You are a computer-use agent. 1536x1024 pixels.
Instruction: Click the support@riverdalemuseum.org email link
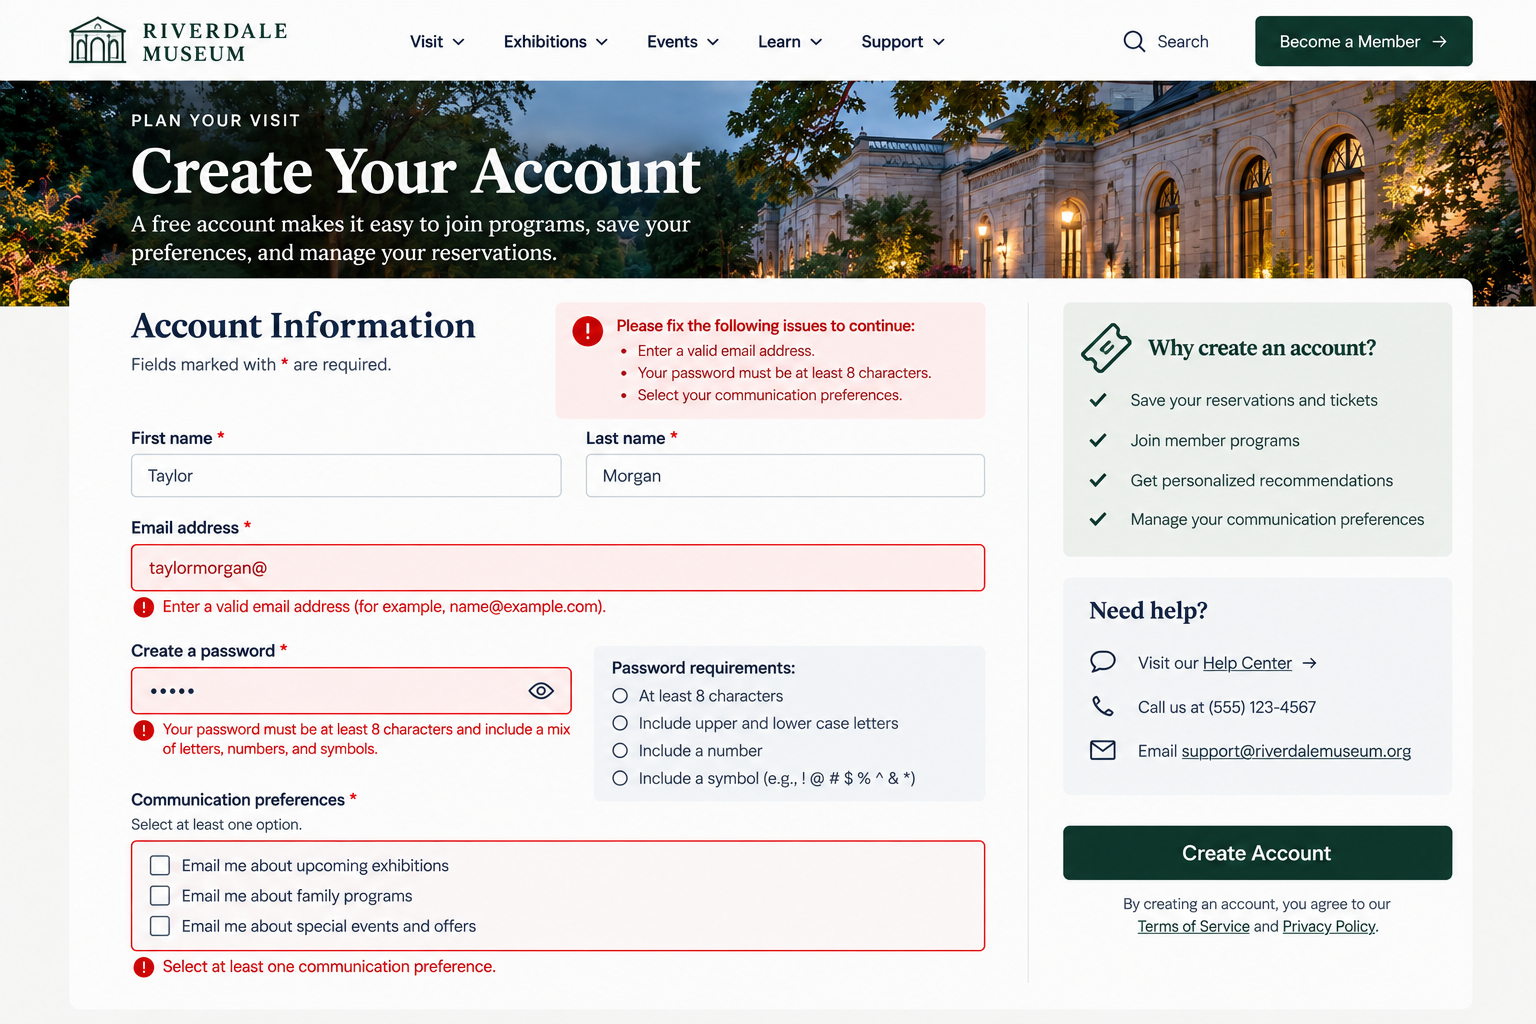pos(1296,751)
